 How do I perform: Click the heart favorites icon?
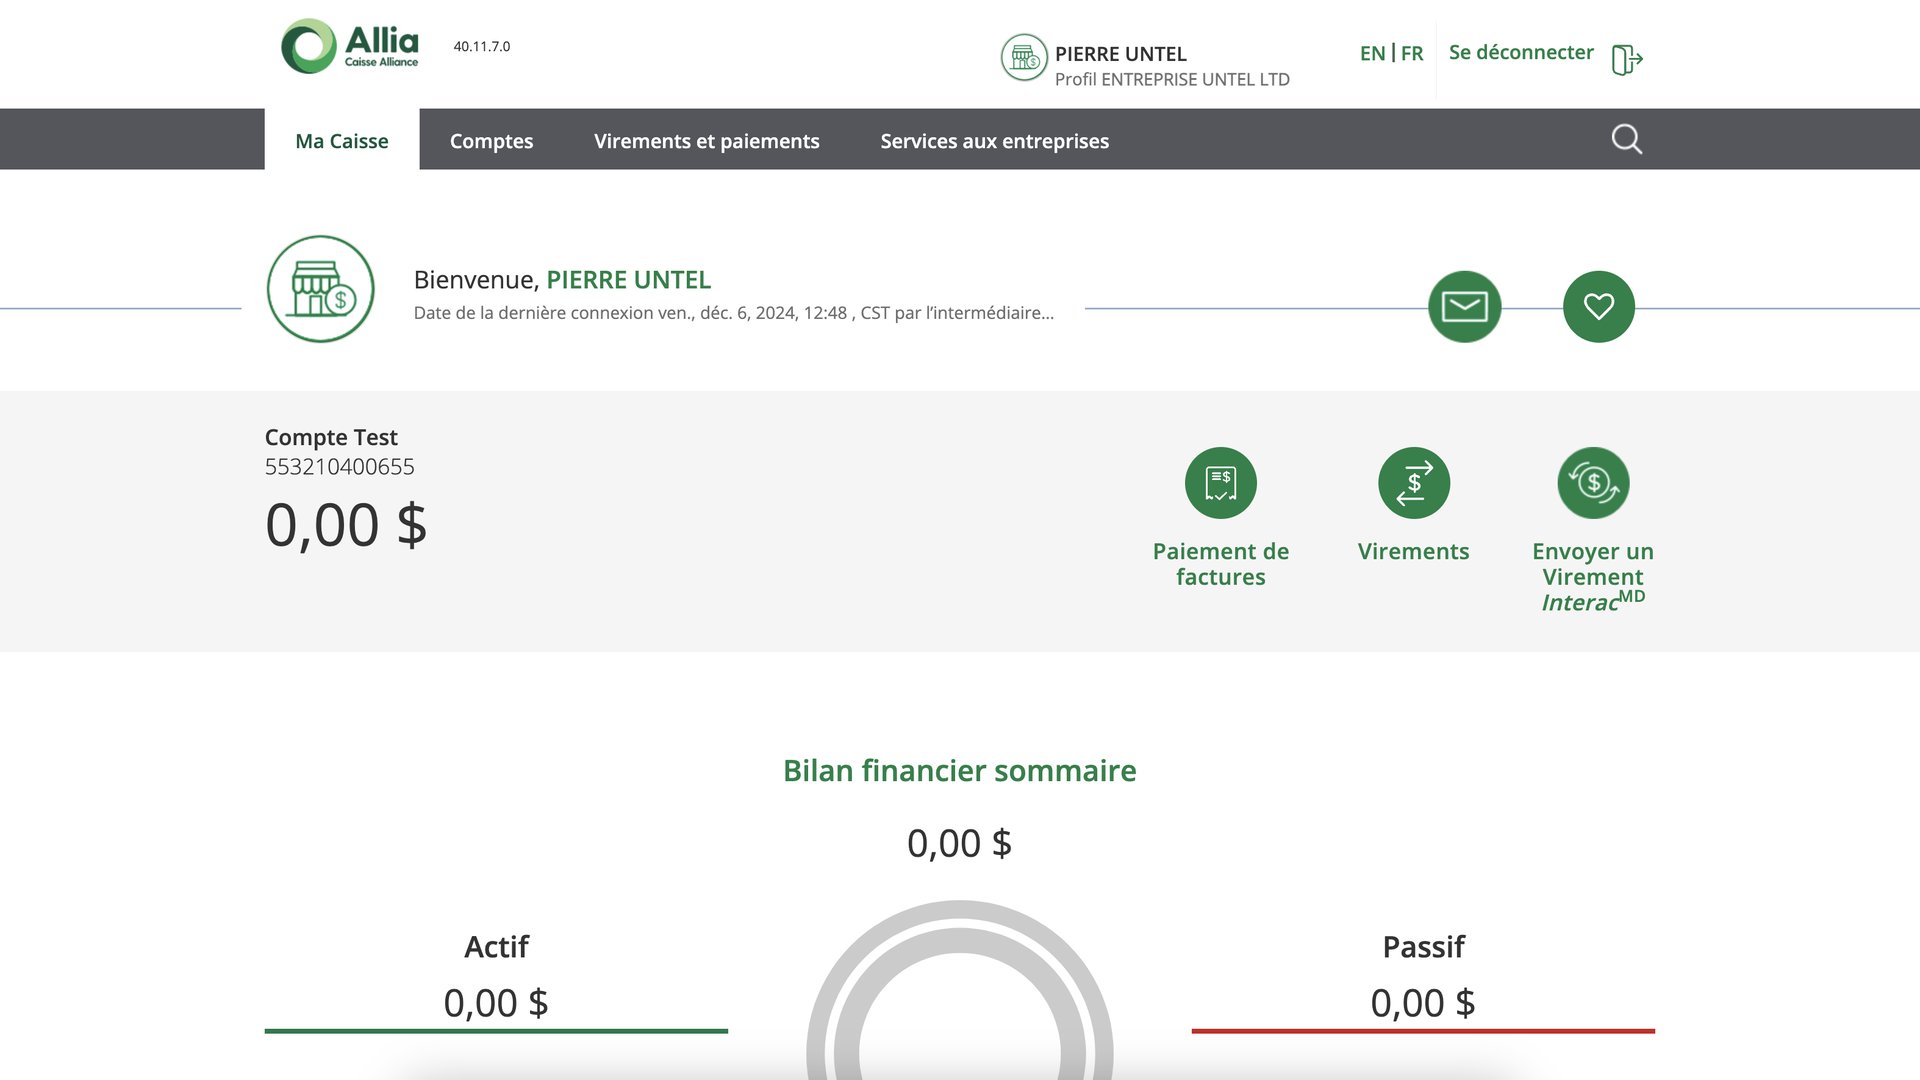click(1598, 307)
